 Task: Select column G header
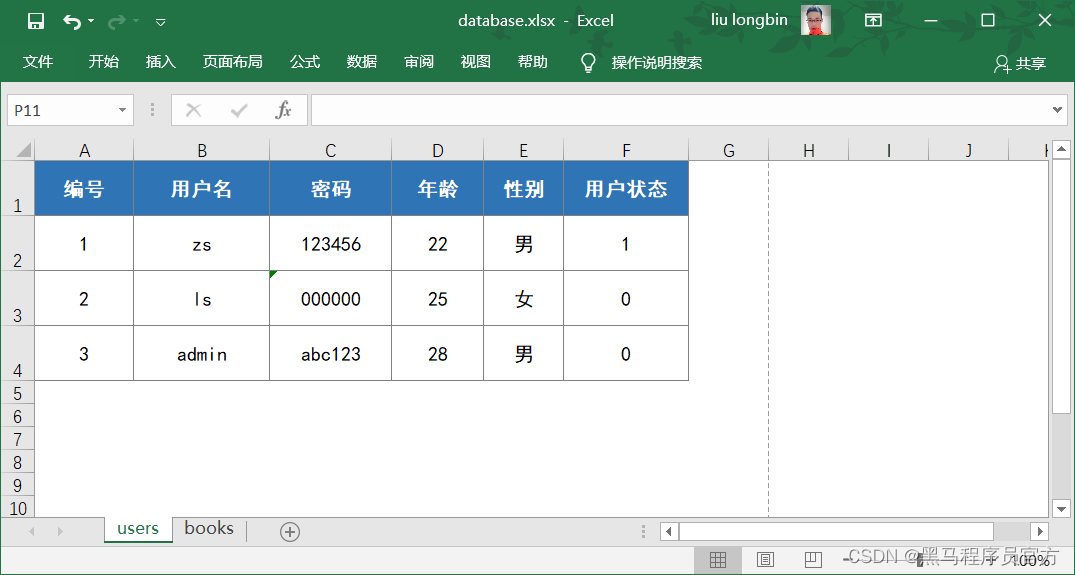coord(729,150)
